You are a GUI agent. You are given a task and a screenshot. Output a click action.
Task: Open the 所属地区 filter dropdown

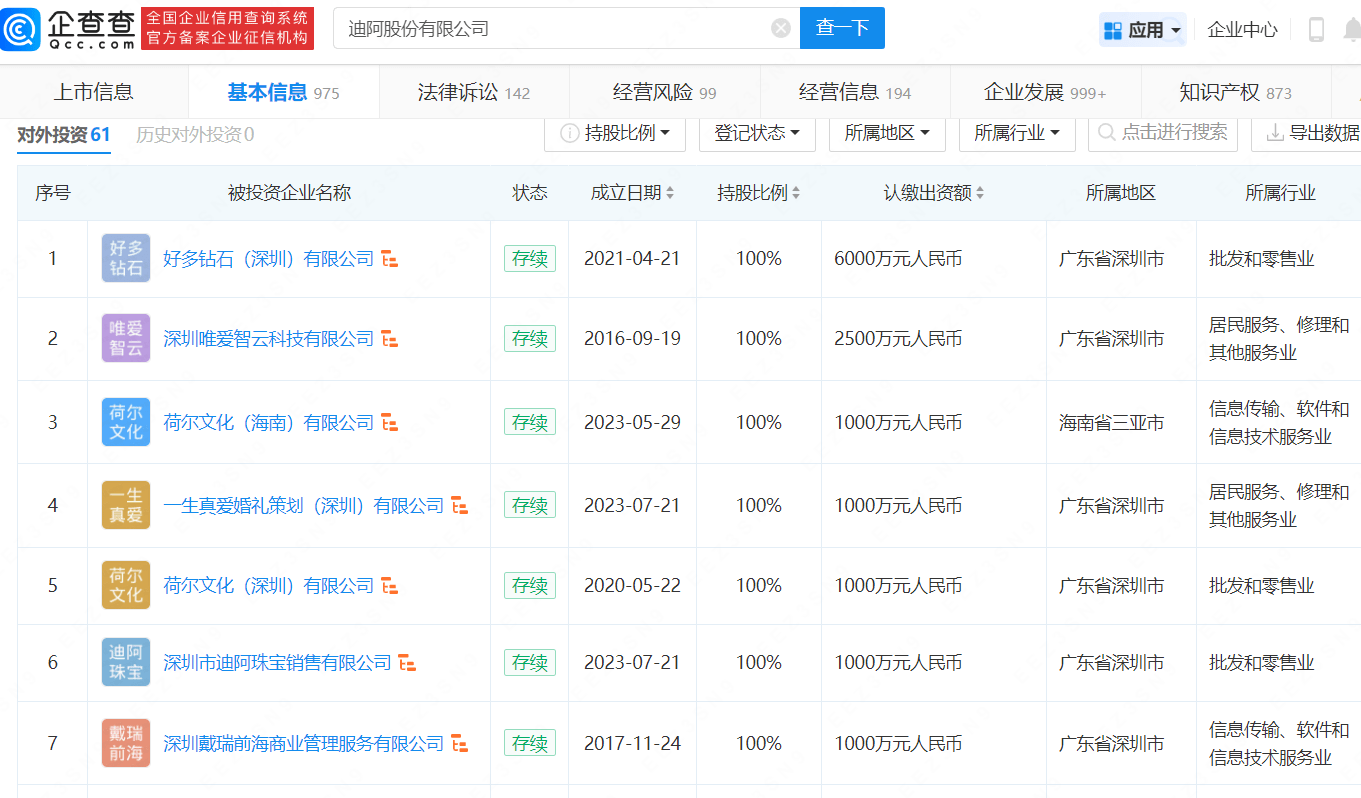[887, 133]
